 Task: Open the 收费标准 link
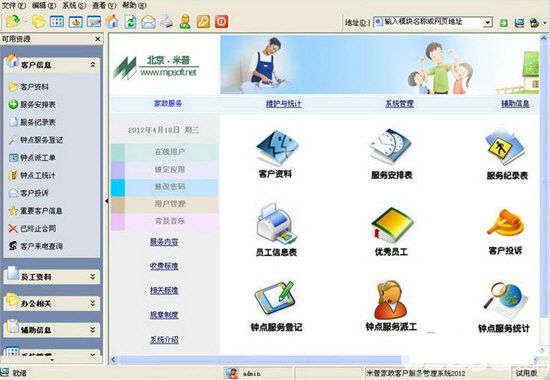point(164,266)
